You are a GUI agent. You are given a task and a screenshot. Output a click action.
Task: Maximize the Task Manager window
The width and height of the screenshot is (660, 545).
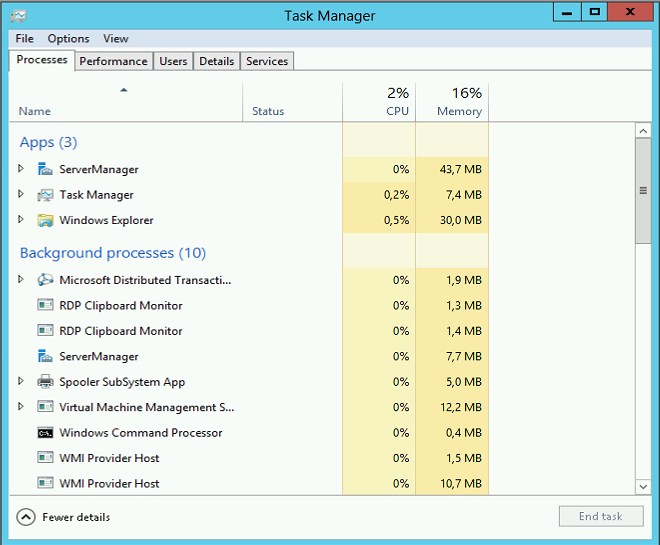point(594,12)
